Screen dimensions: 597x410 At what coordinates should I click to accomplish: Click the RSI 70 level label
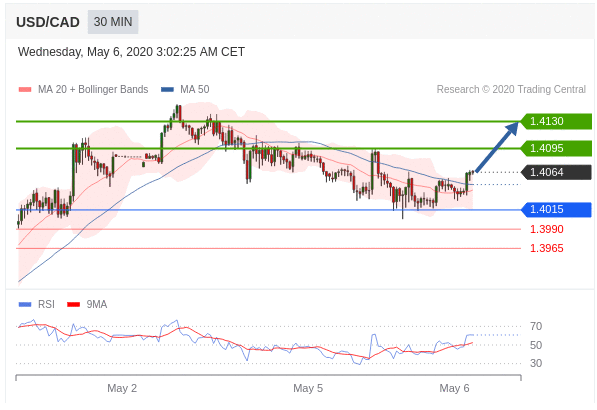click(x=536, y=326)
